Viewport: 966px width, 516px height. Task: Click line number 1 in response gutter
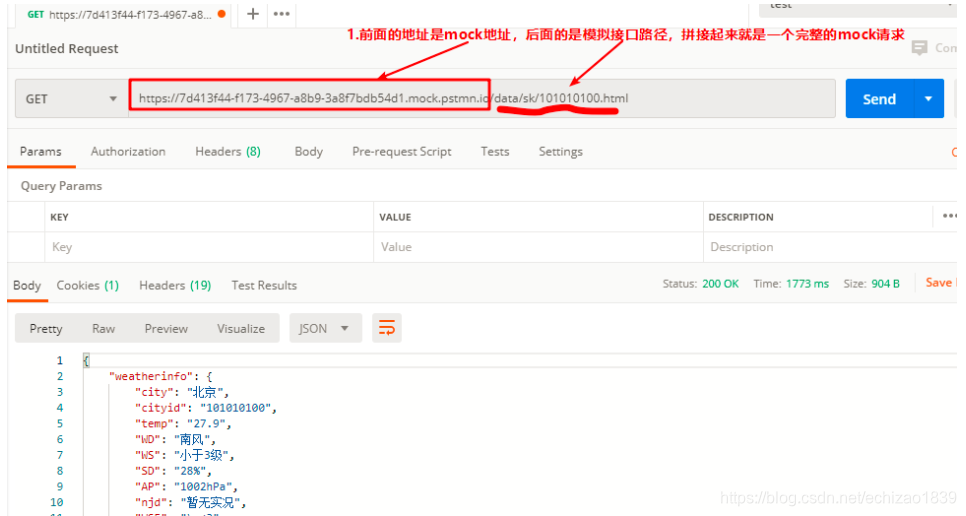pyautogui.click(x=60, y=360)
